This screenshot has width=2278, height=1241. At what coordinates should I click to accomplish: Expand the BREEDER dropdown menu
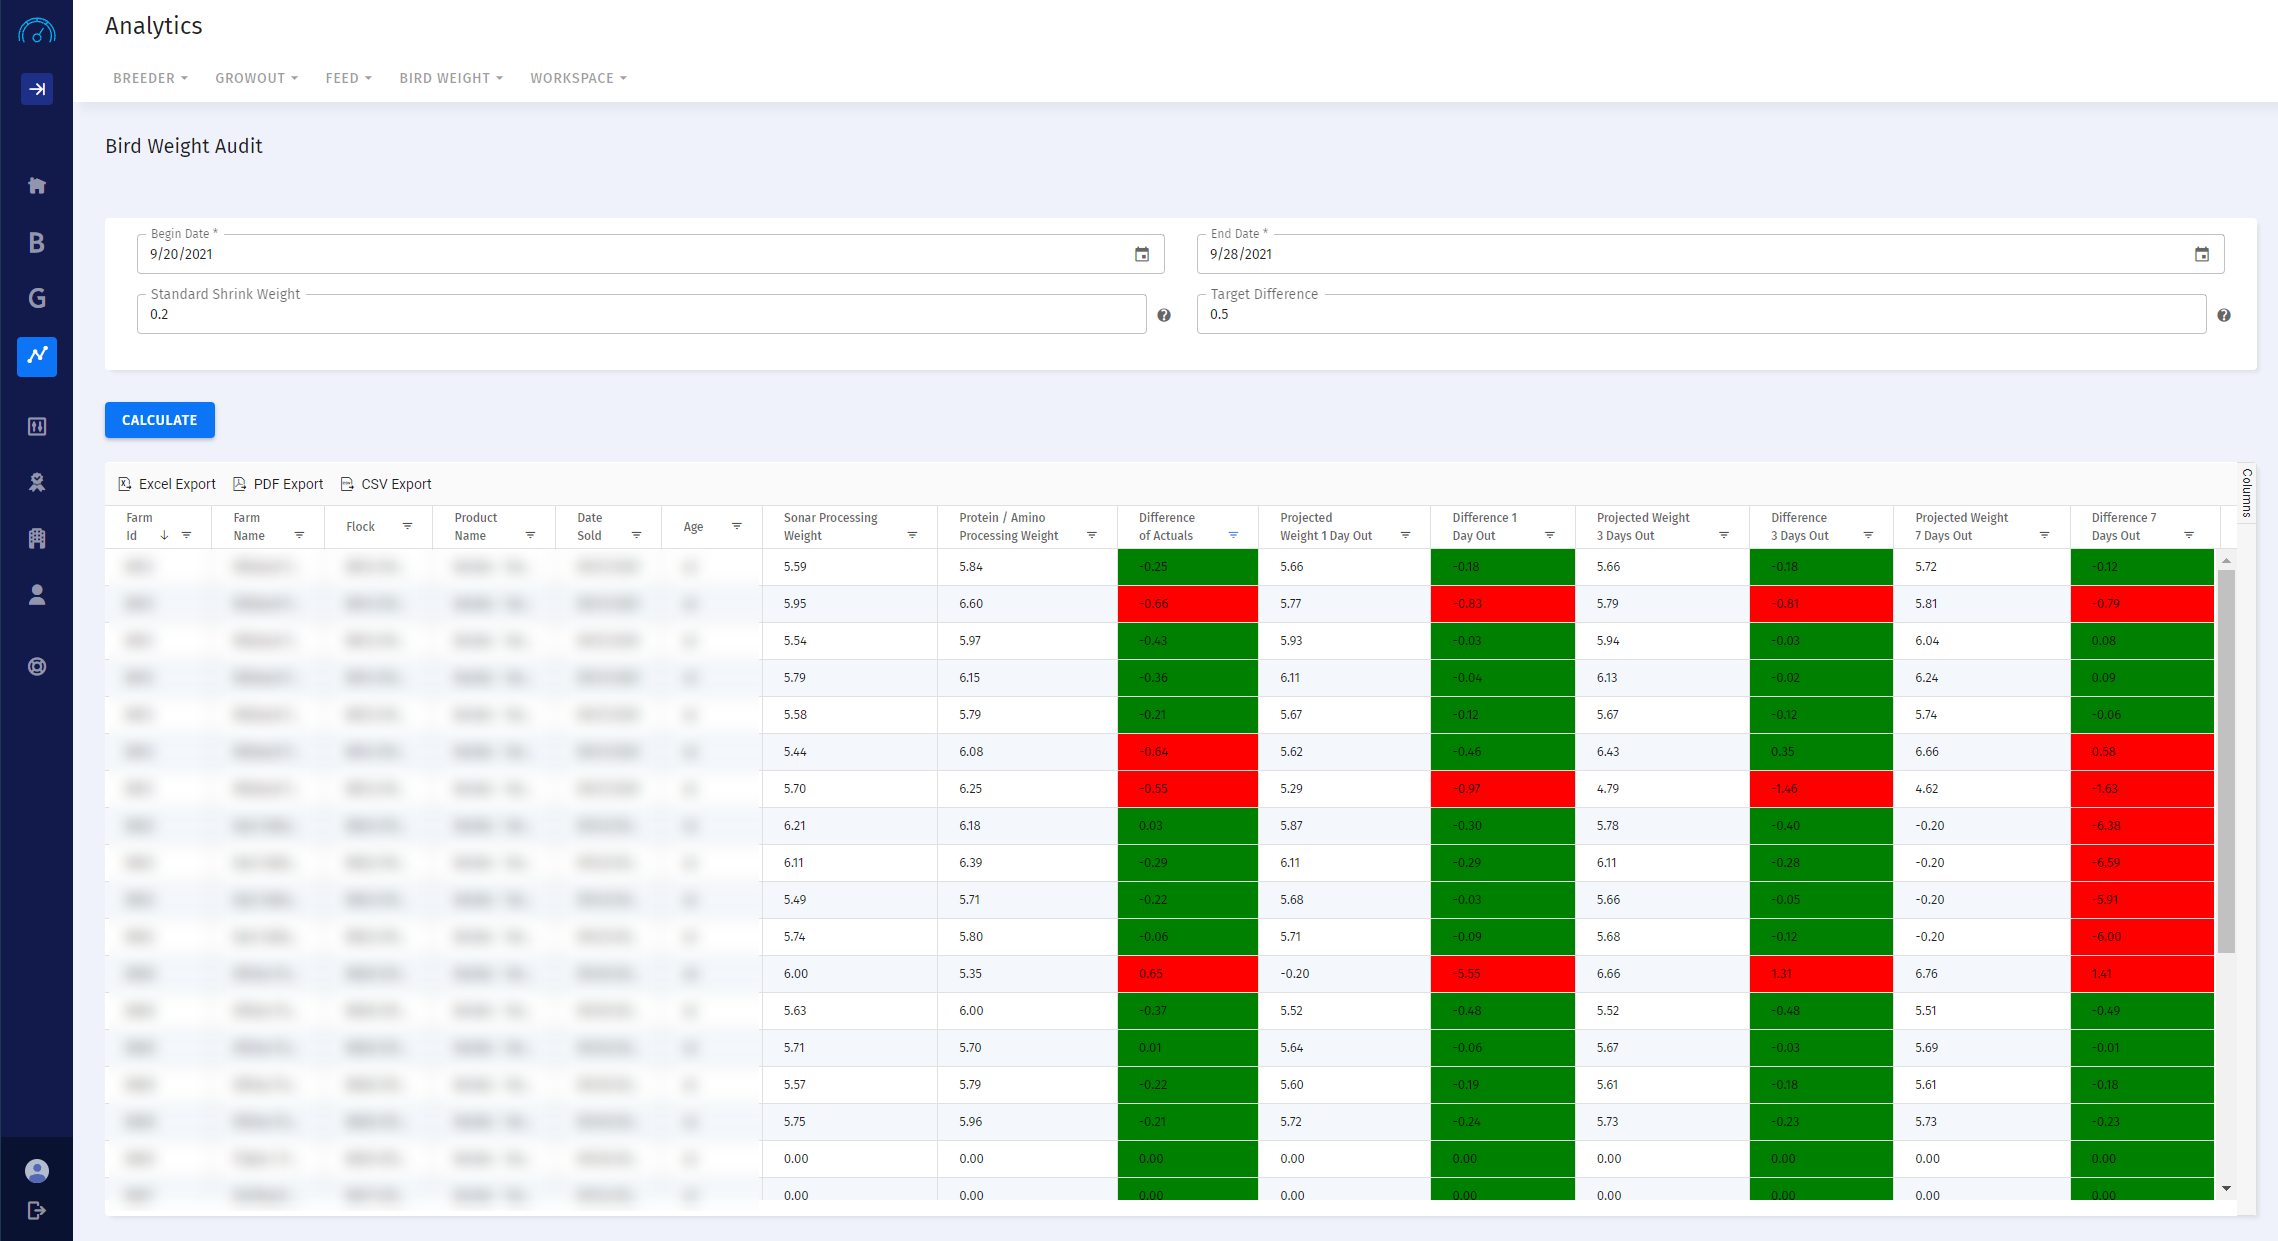point(150,78)
